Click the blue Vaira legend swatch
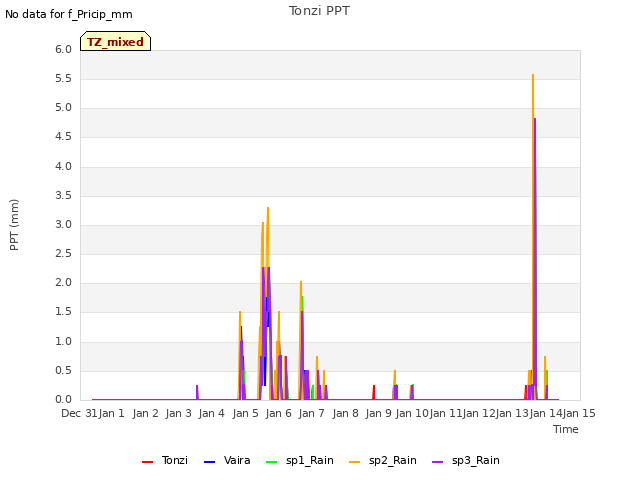 tap(209, 462)
